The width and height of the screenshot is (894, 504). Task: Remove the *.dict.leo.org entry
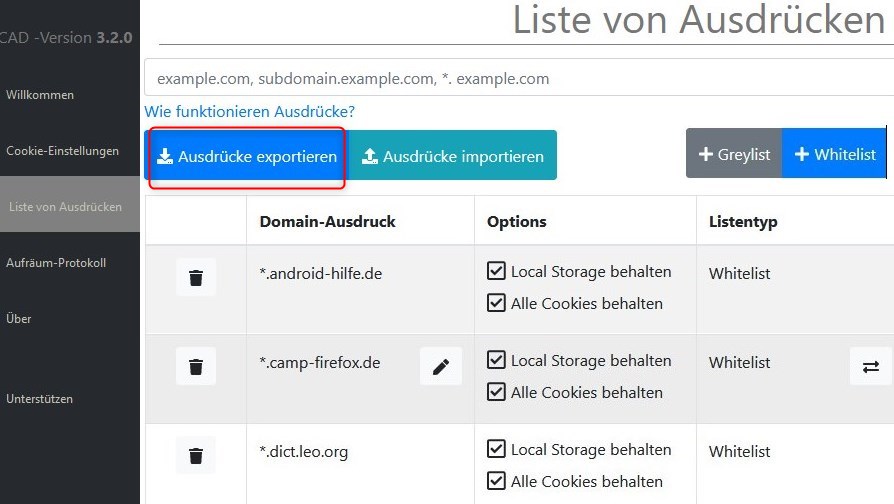pos(196,456)
